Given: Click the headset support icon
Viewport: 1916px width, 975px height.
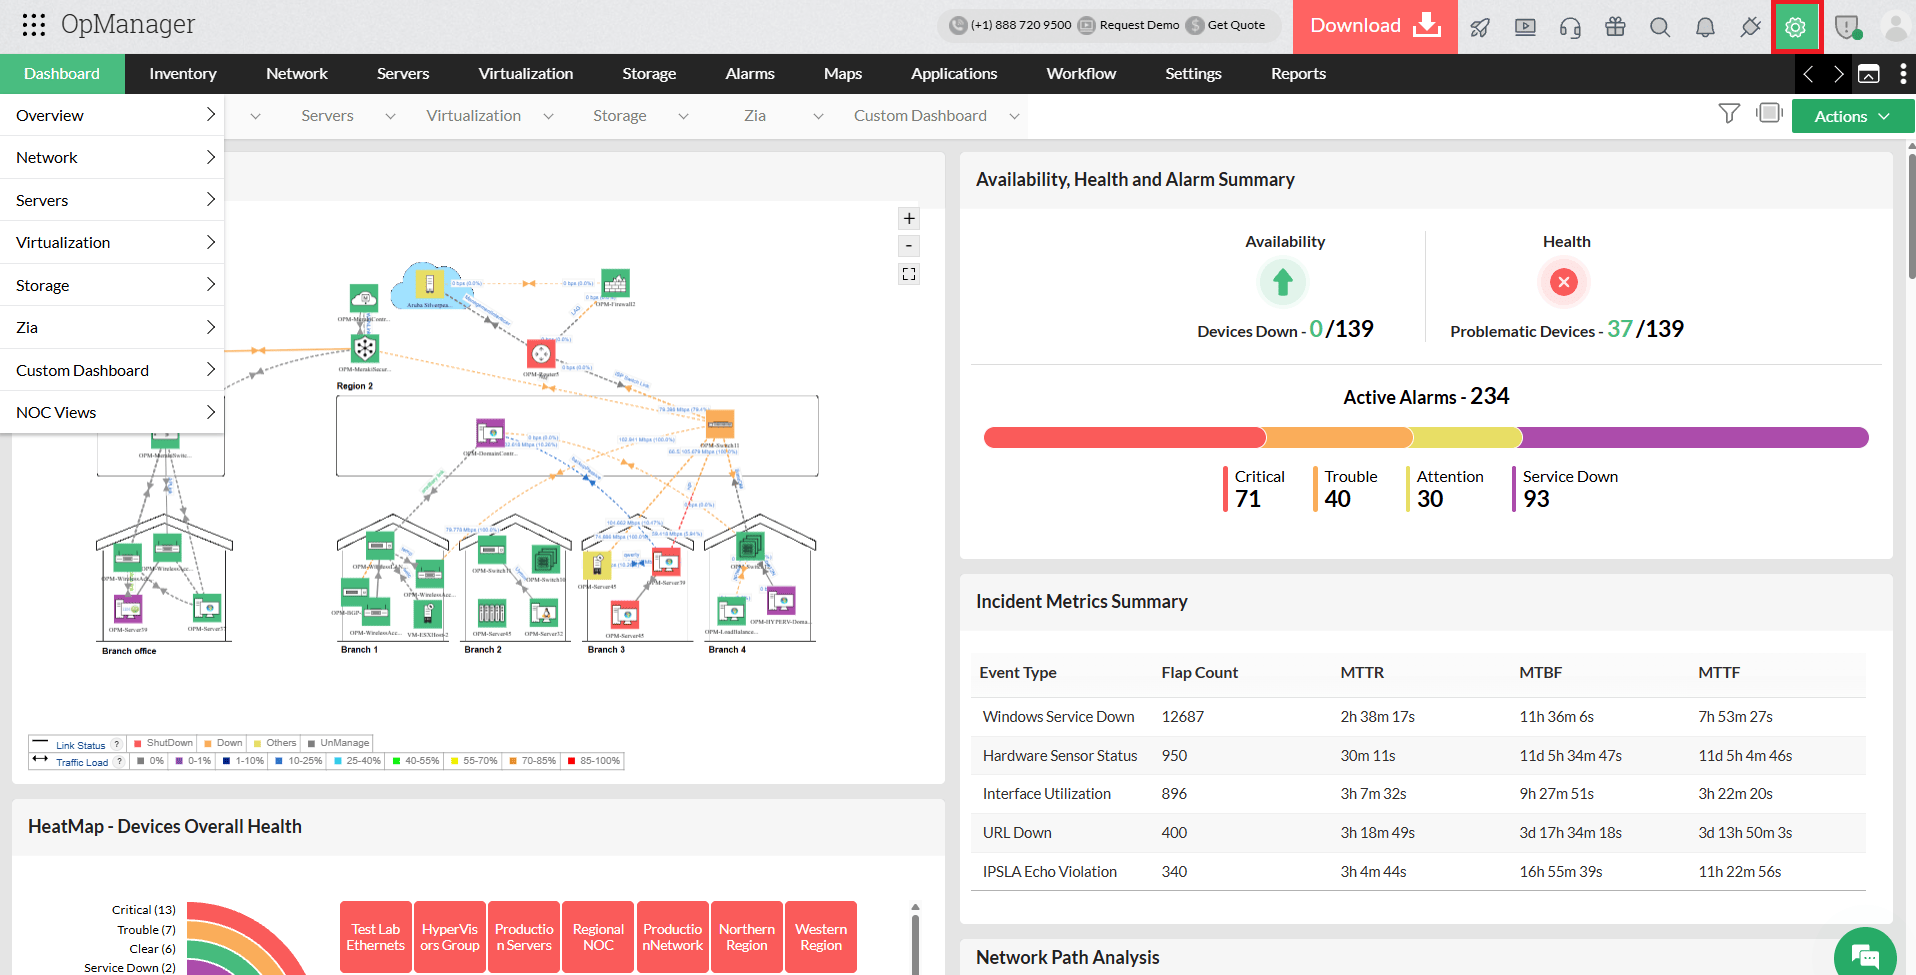Looking at the screenshot, I should pos(1570,27).
